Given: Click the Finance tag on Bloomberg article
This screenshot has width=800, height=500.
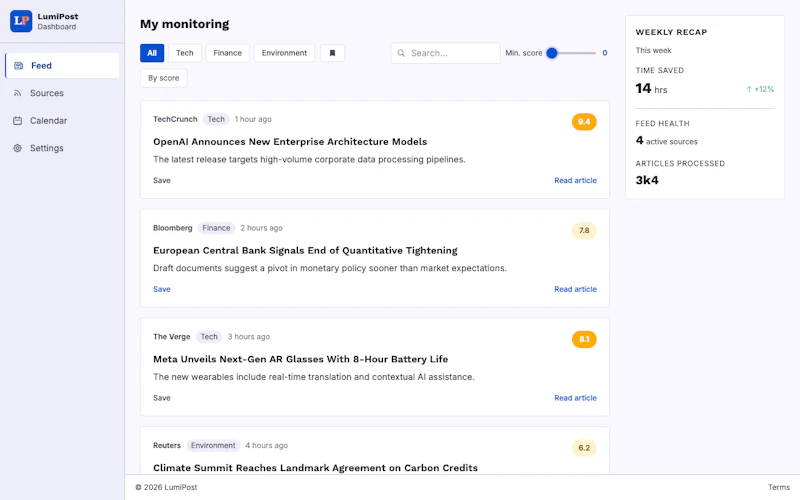Looking at the screenshot, I should click(216, 228).
